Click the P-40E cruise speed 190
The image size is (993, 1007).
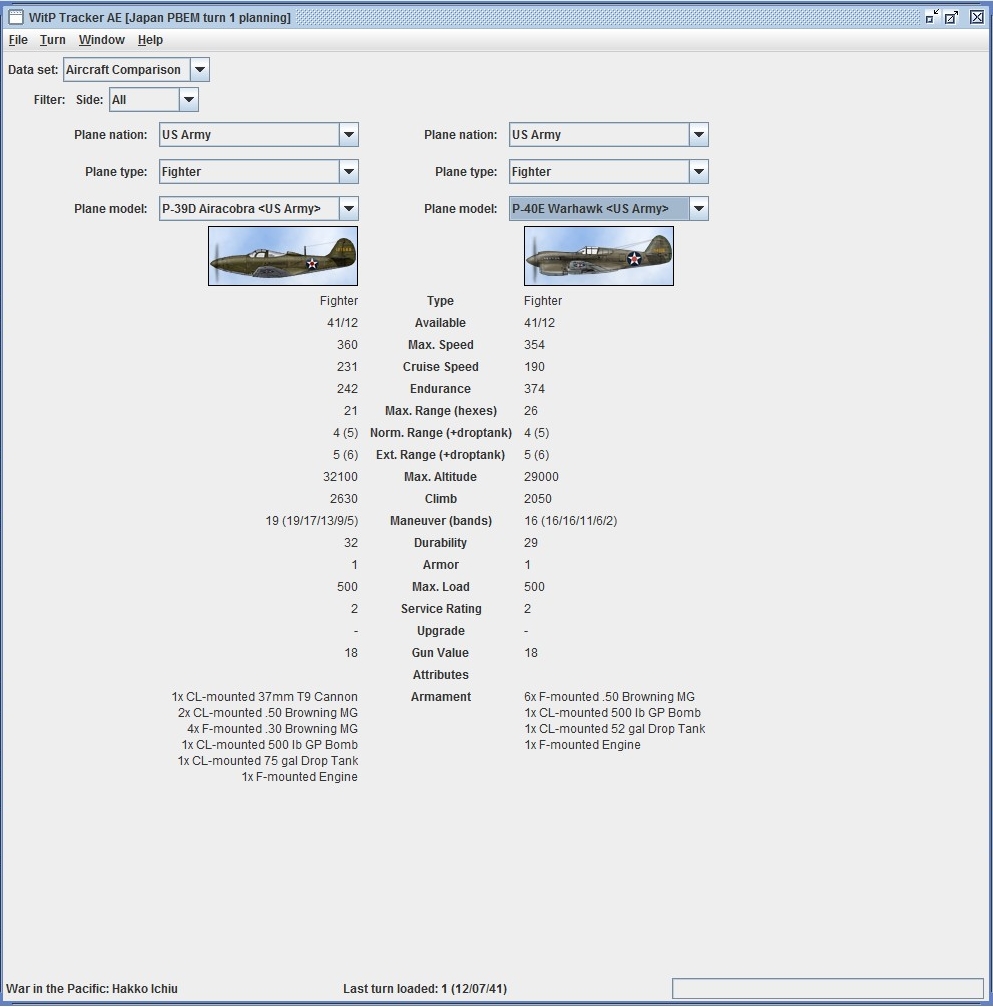pyautogui.click(x=534, y=367)
